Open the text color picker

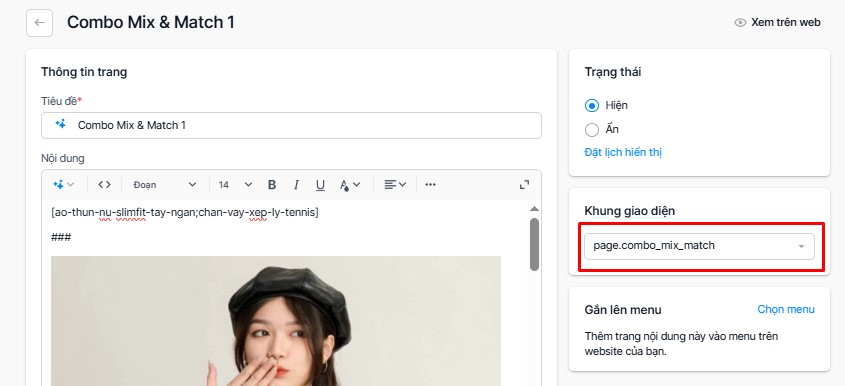click(x=350, y=185)
